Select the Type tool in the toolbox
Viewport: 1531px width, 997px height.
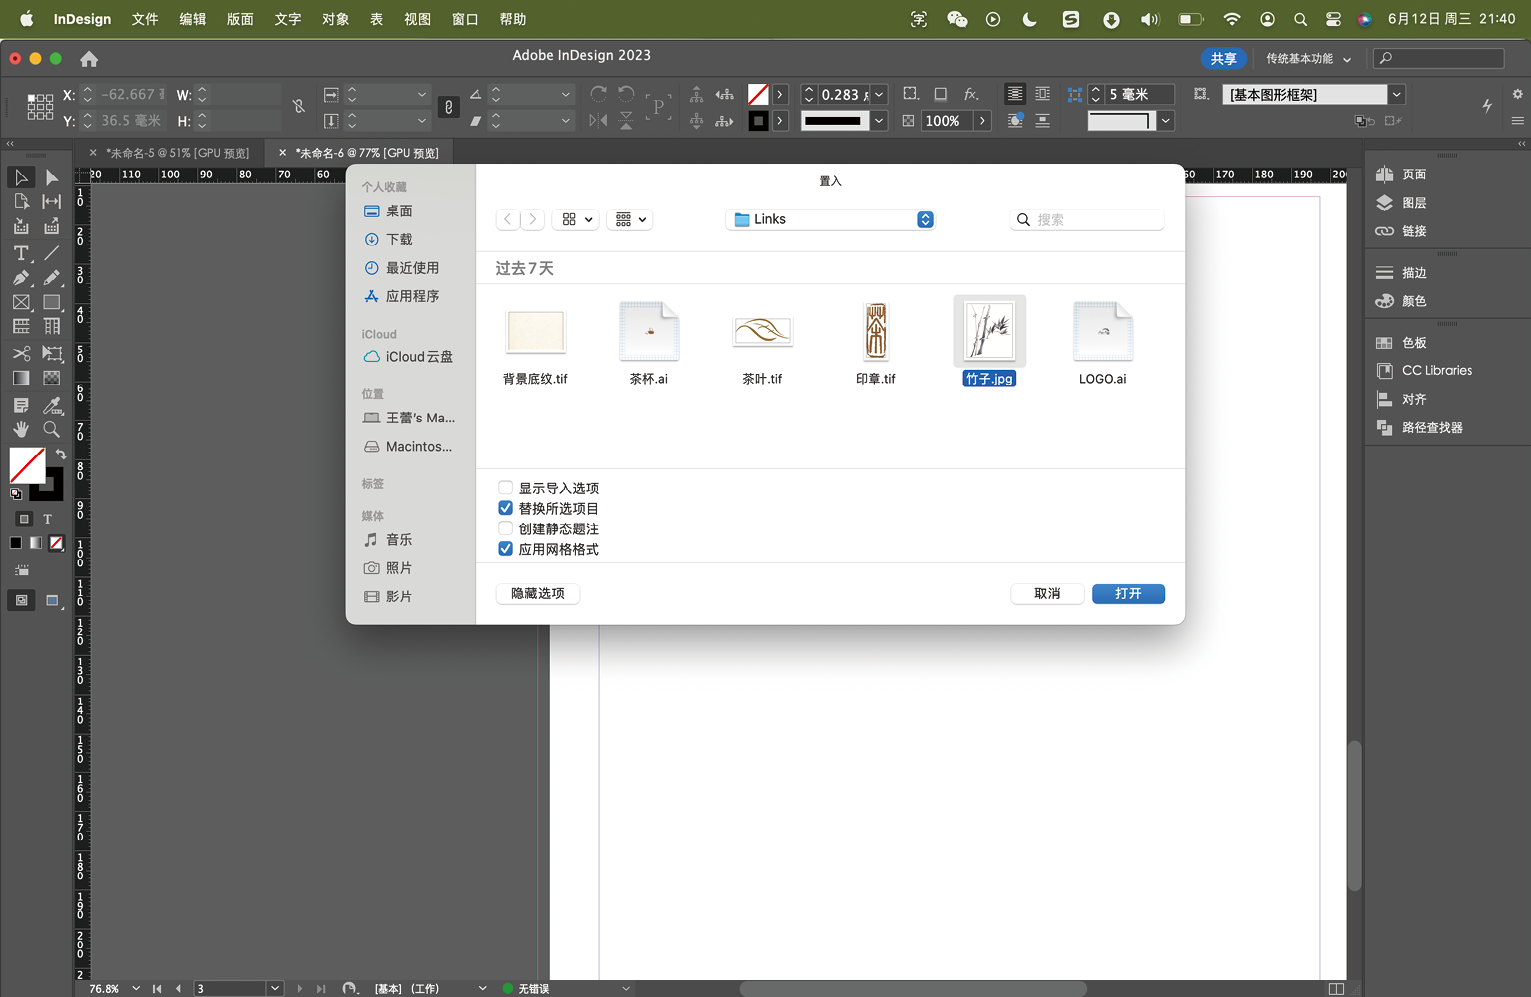coord(21,253)
